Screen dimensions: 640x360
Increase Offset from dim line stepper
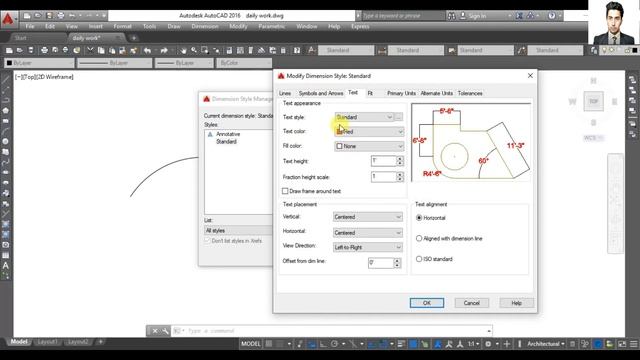[x=397, y=260]
